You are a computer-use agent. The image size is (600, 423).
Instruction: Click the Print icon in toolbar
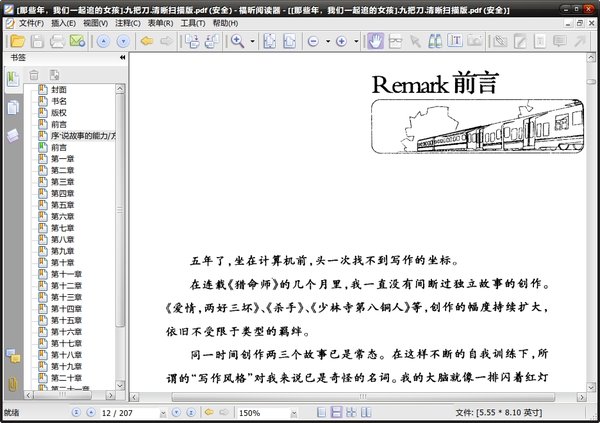click(x=58, y=42)
